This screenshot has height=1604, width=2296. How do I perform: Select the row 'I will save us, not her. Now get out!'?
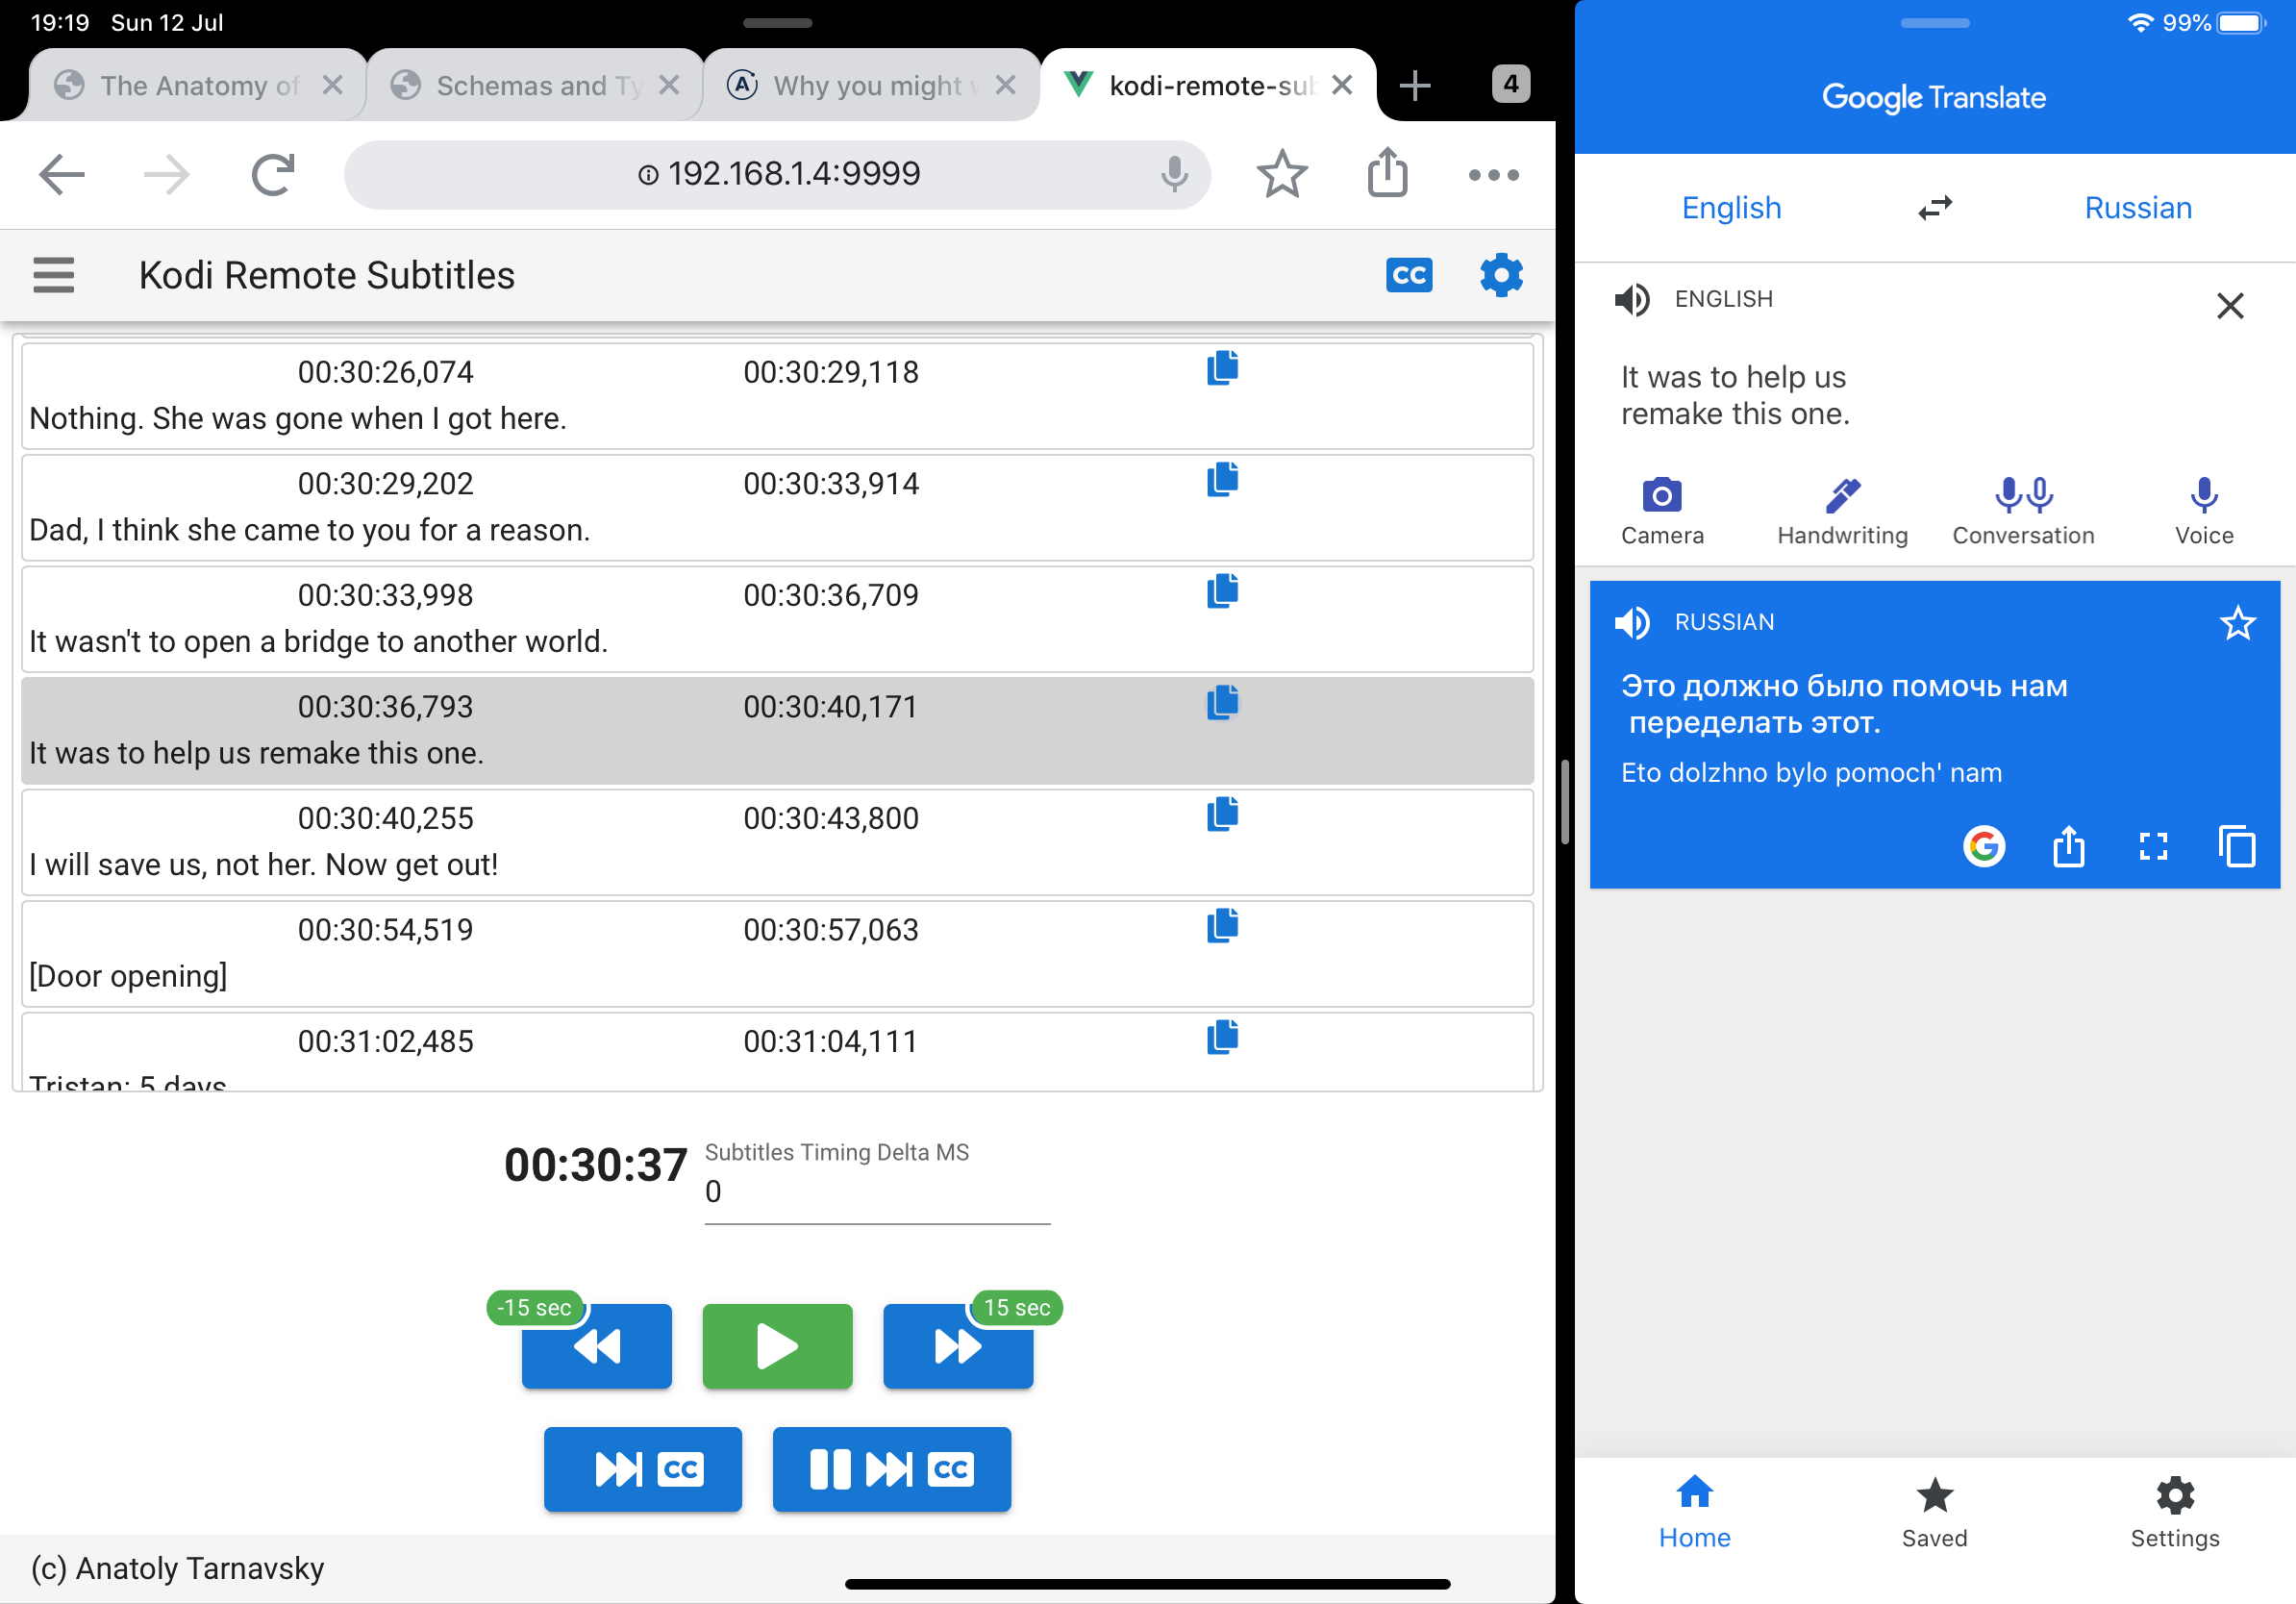pos(777,842)
